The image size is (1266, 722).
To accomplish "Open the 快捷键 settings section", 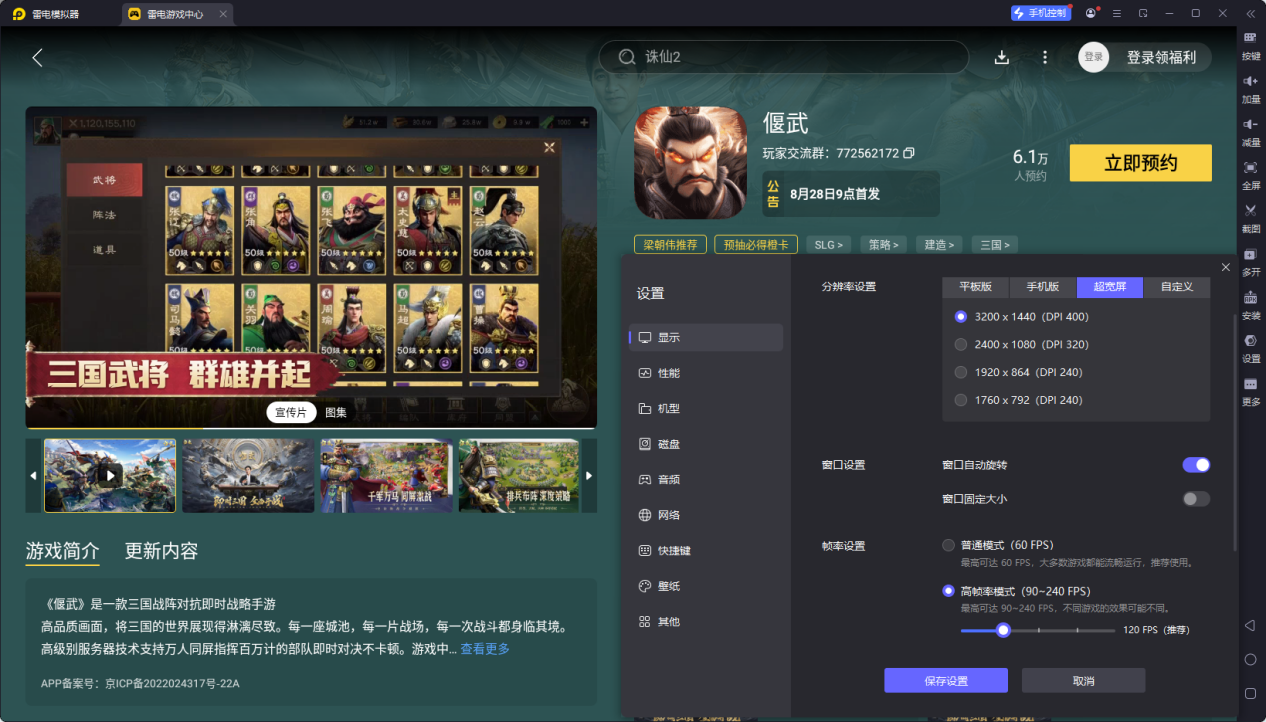I will [706, 551].
